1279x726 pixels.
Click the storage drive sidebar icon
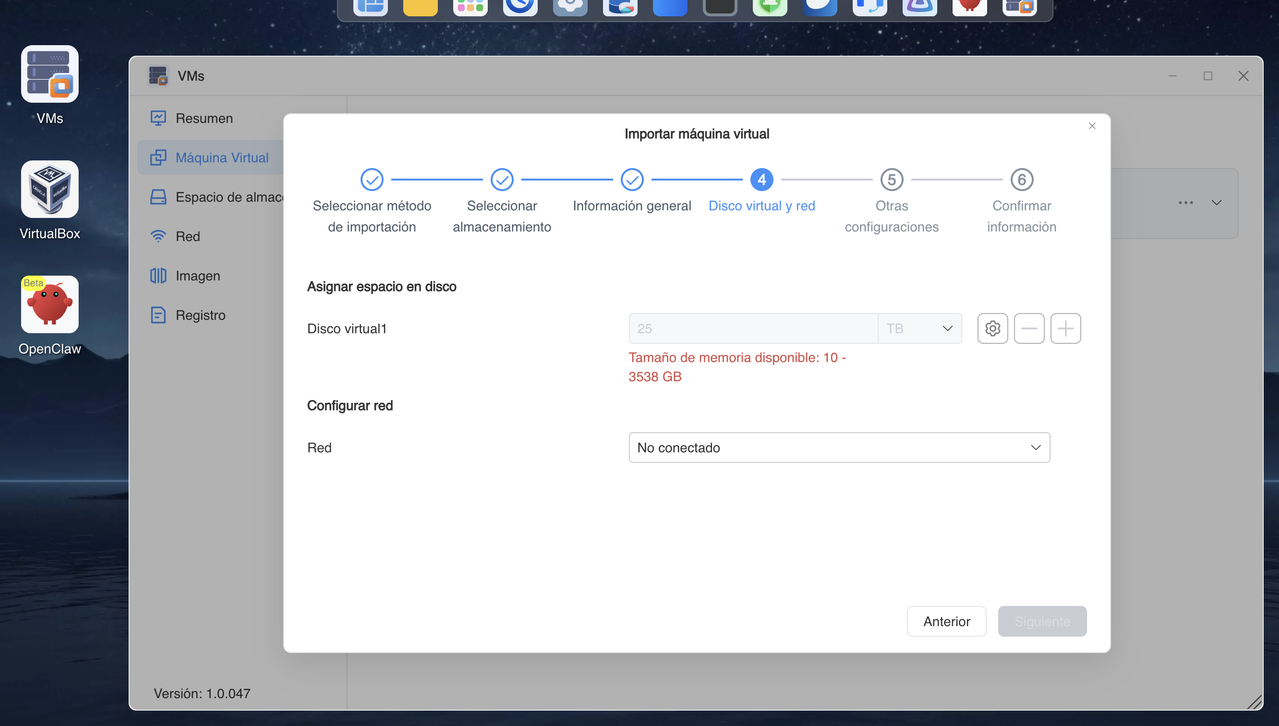tap(158, 197)
